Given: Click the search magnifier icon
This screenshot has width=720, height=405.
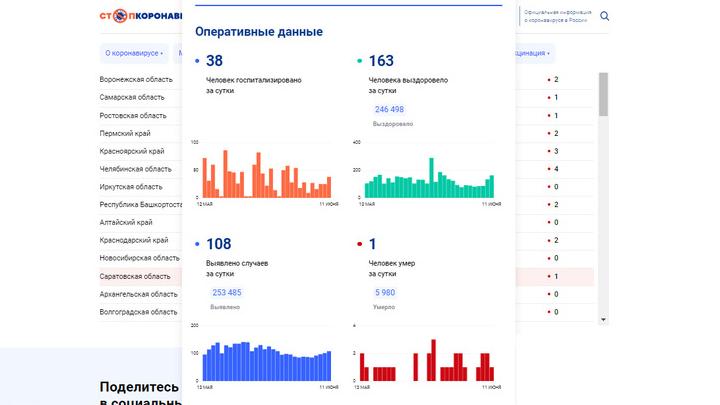Looking at the screenshot, I should point(604,16).
